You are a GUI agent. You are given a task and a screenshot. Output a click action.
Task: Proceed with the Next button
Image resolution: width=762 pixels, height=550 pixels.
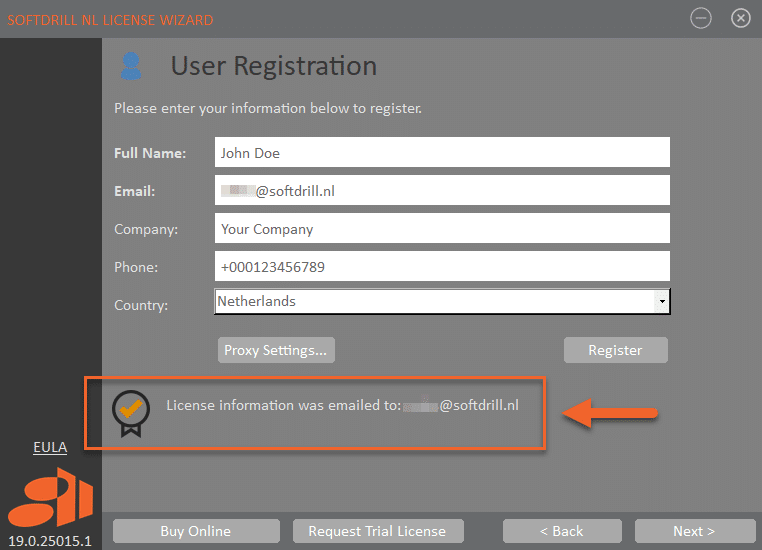coord(695,531)
